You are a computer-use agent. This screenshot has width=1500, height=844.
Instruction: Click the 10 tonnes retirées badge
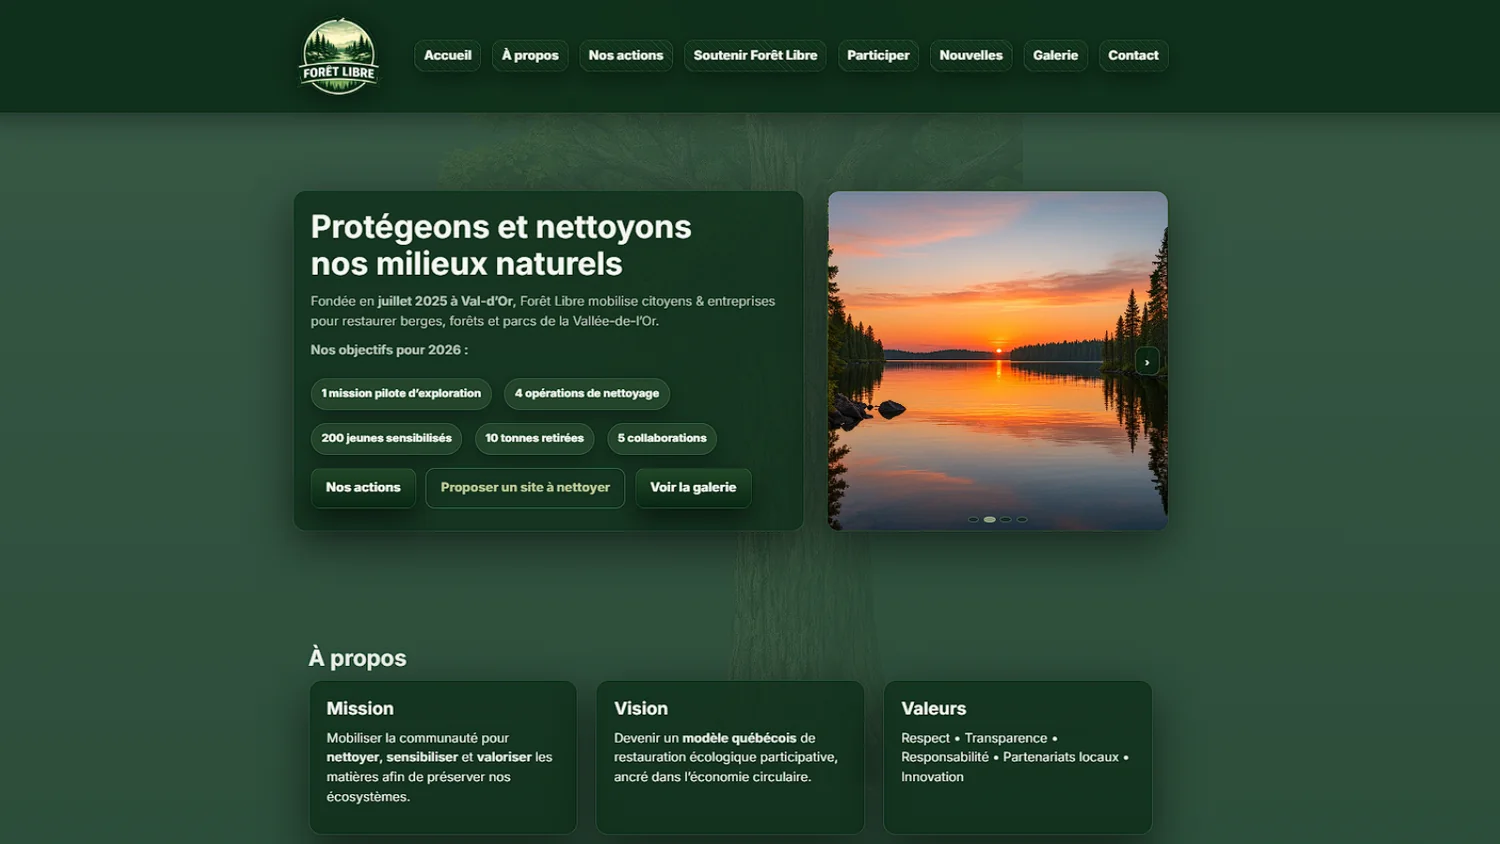[x=534, y=438]
